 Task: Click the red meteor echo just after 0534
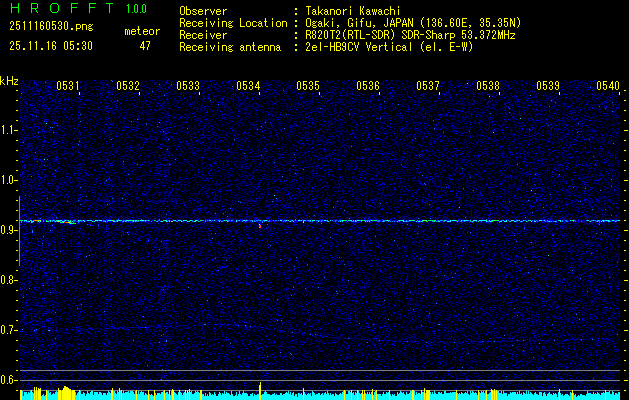260,226
